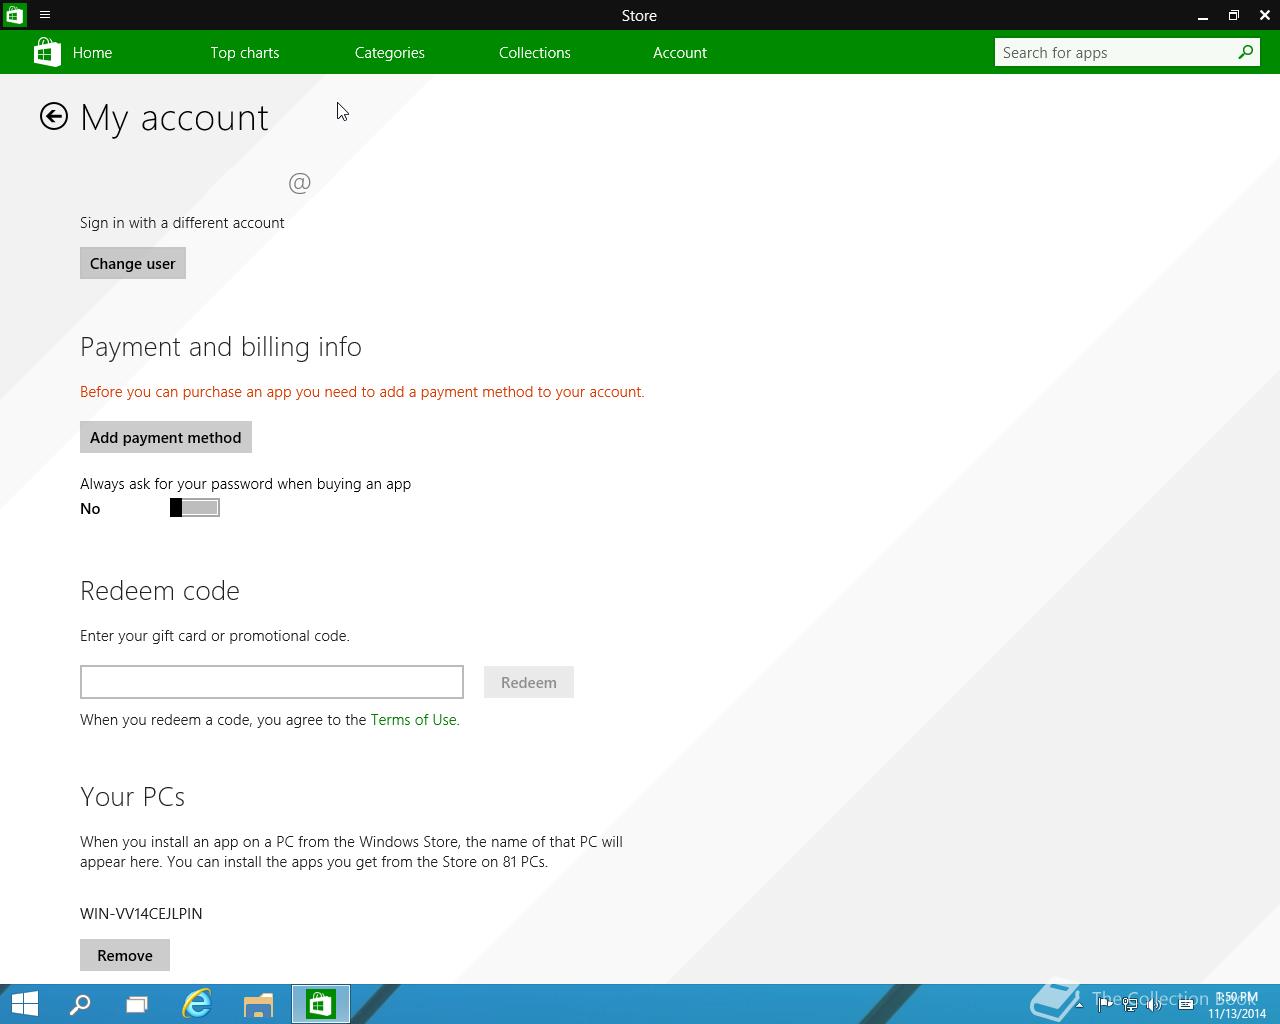
Task: Open Action Center flag icon
Action: point(1105,1005)
